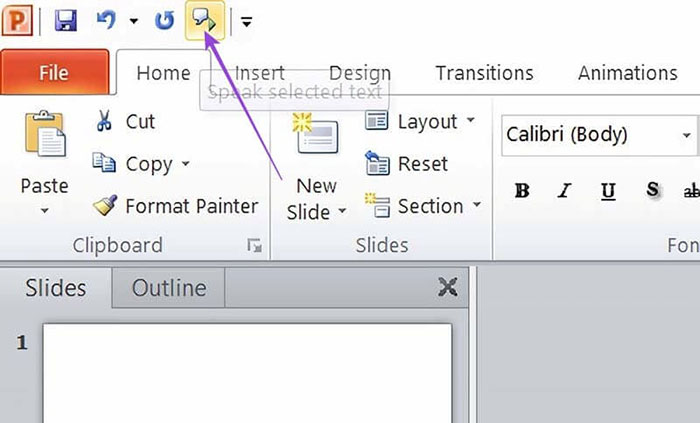Switch to the Outline pane tab
The image size is (700, 423).
[169, 288]
